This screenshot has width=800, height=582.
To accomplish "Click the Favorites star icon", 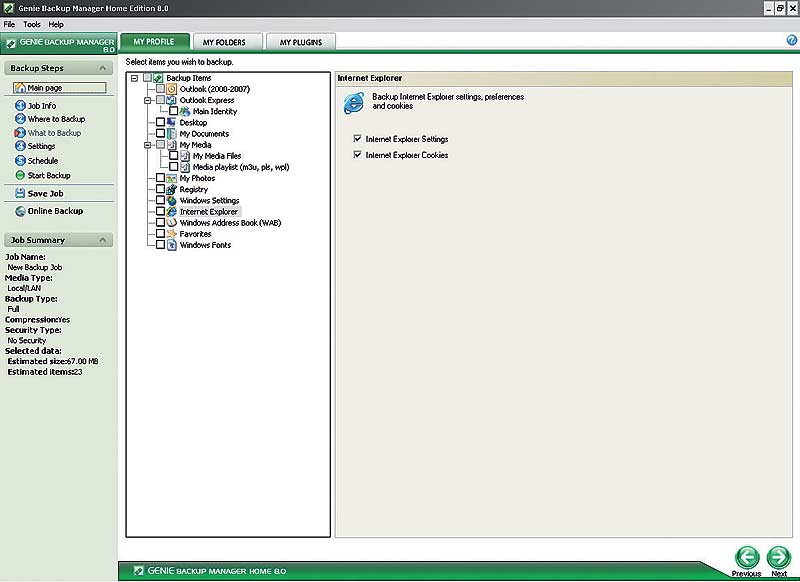I will [x=172, y=234].
